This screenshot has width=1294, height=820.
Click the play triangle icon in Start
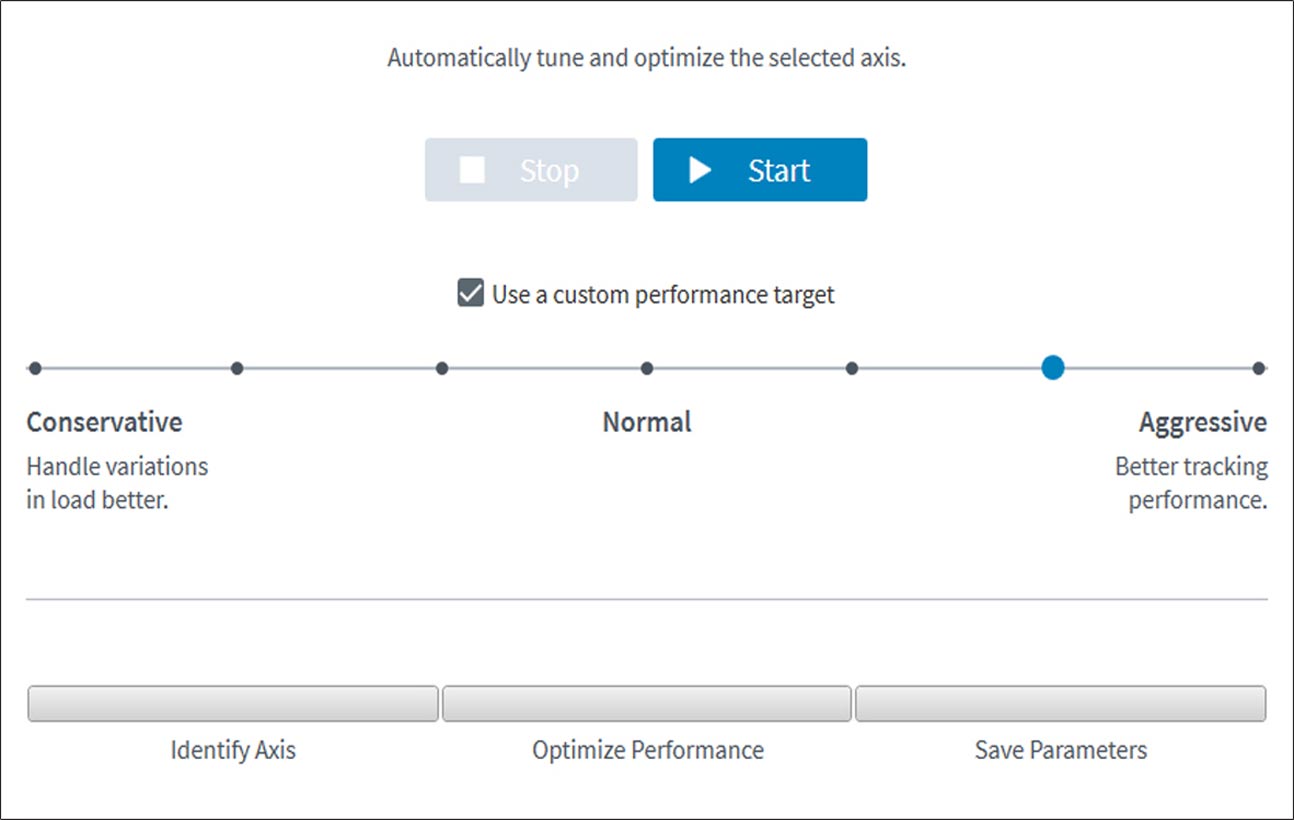click(x=700, y=170)
